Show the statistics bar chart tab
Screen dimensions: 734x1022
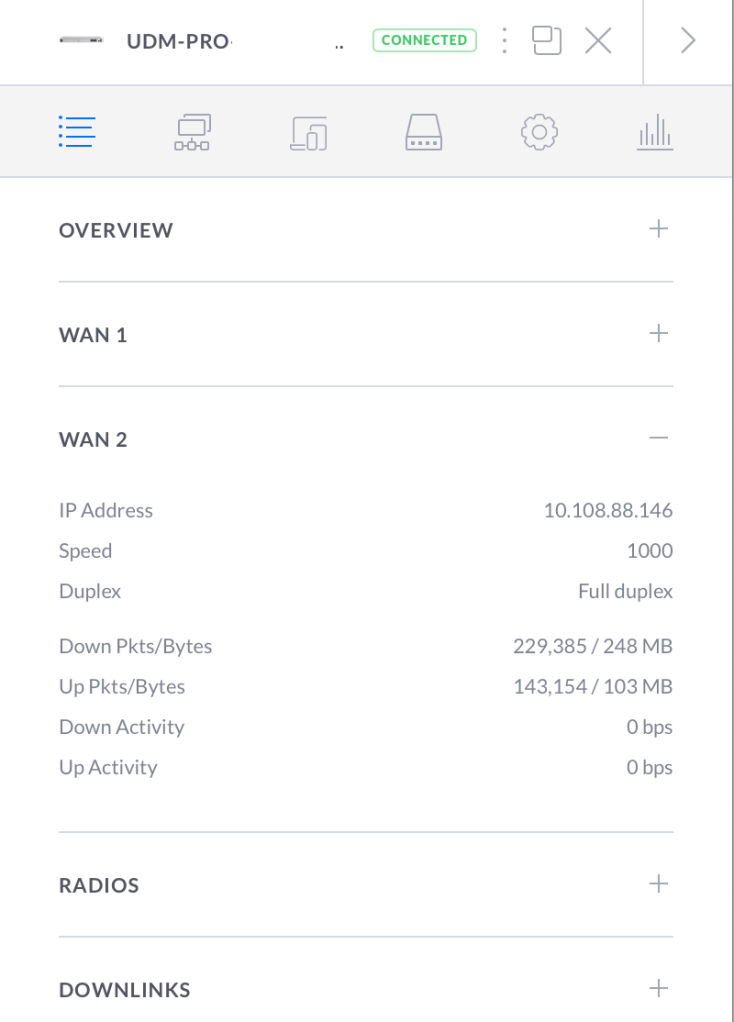(655, 132)
